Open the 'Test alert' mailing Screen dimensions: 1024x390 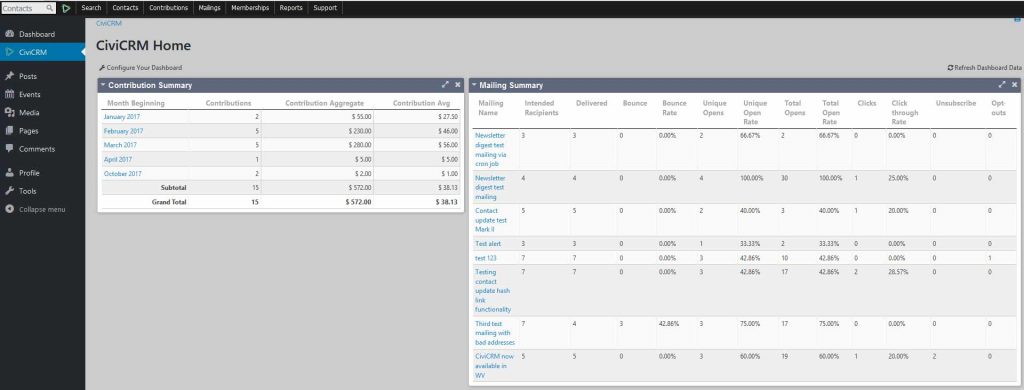pyautogui.click(x=488, y=244)
